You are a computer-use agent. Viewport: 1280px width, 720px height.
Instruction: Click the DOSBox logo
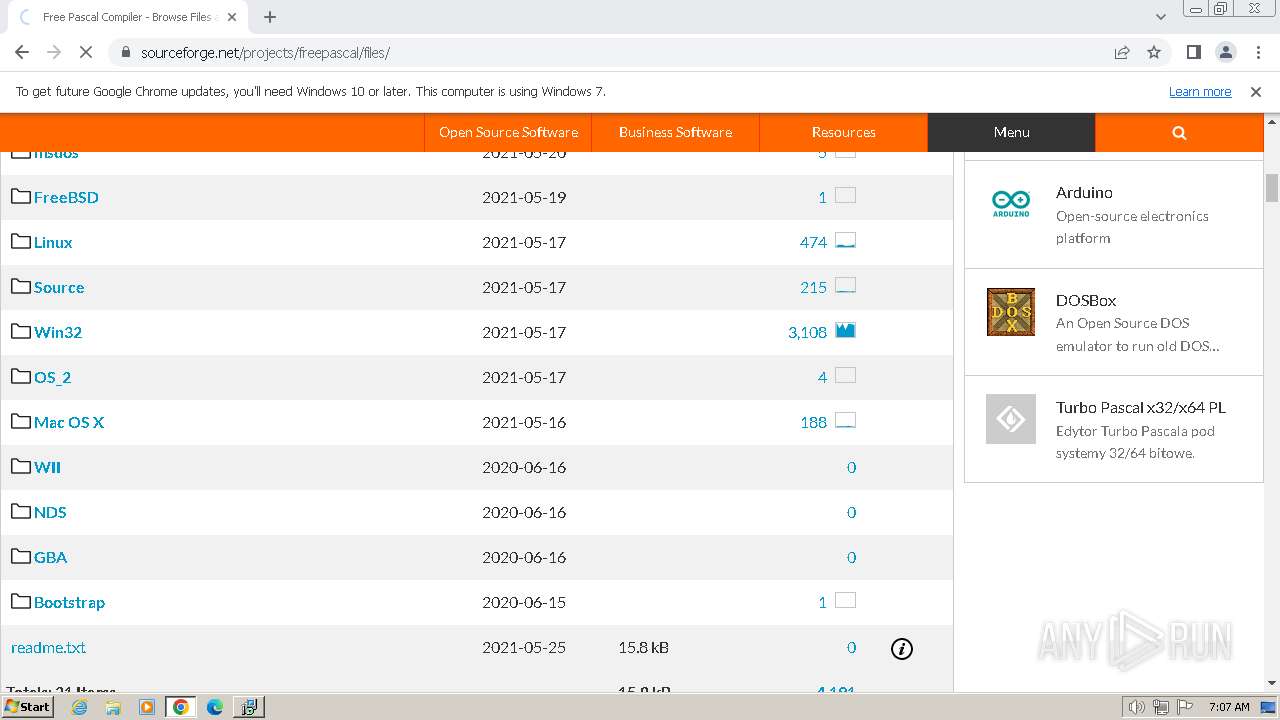1011,312
